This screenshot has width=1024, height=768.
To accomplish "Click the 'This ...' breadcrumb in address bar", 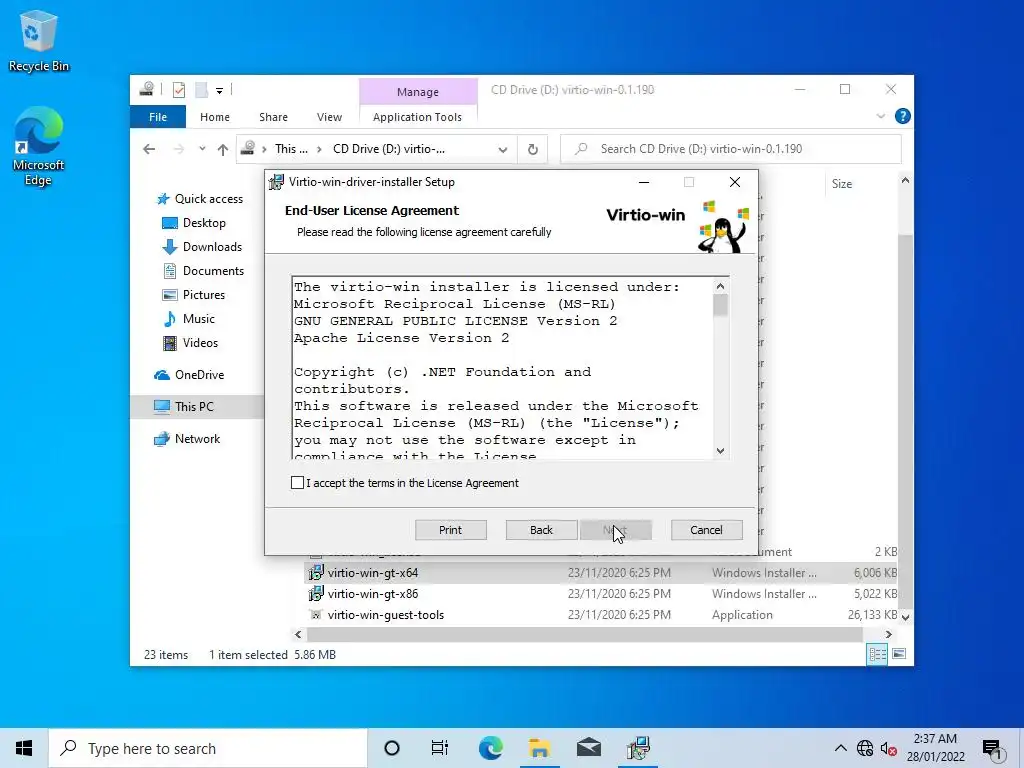I will tap(291, 149).
